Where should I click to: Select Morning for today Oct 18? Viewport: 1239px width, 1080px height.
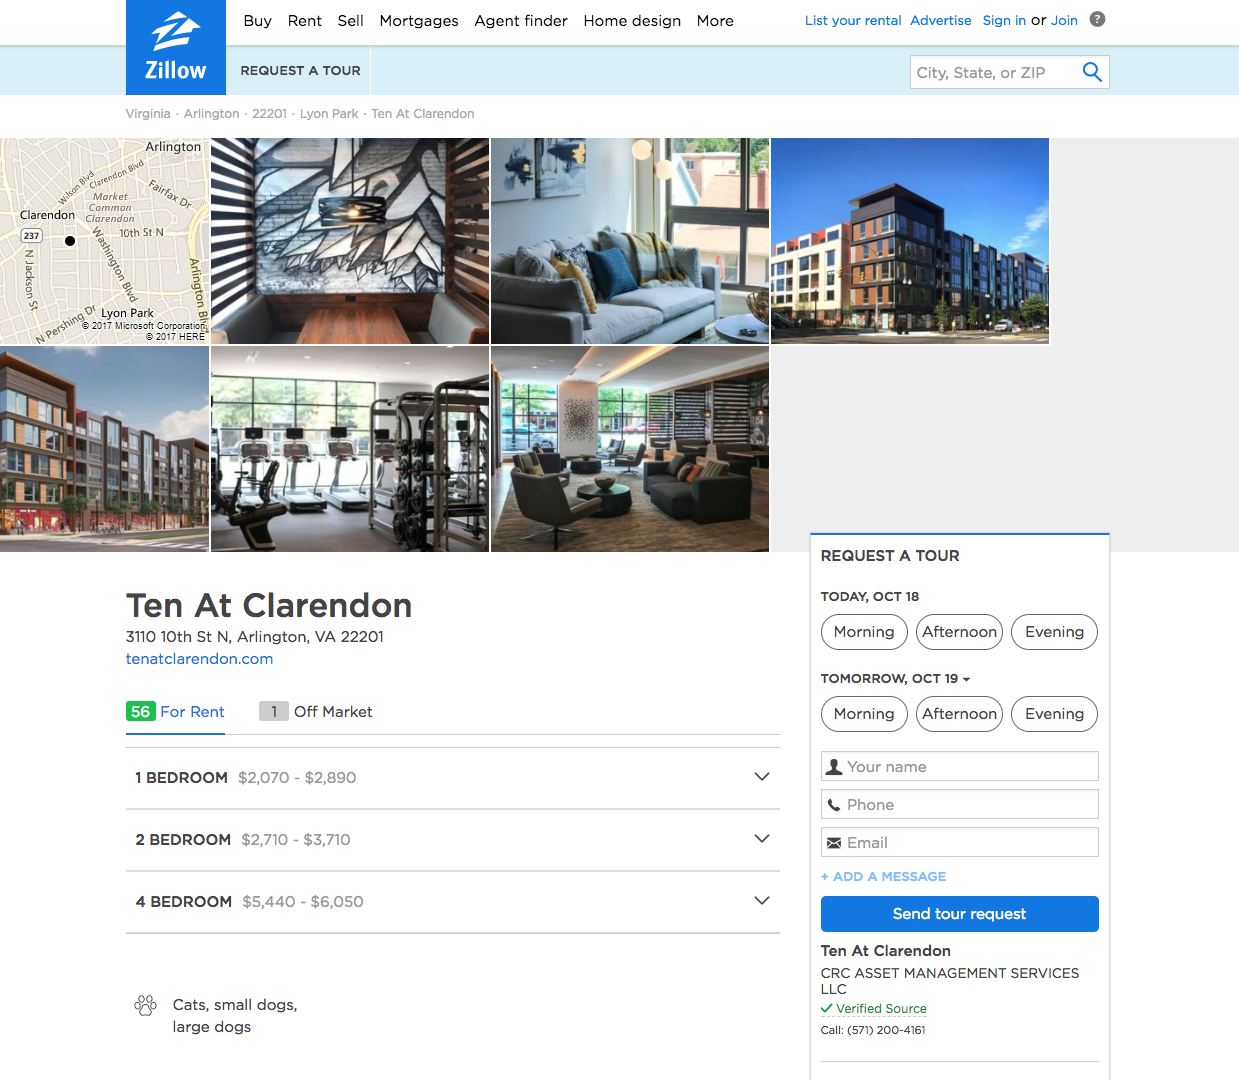(864, 632)
